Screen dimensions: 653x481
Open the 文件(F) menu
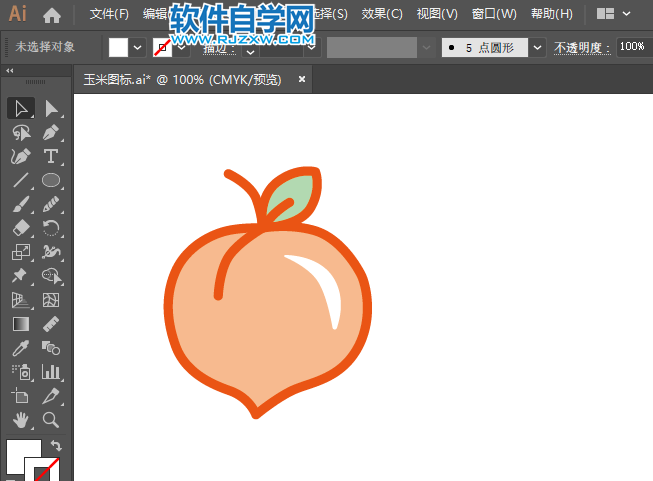[109, 14]
